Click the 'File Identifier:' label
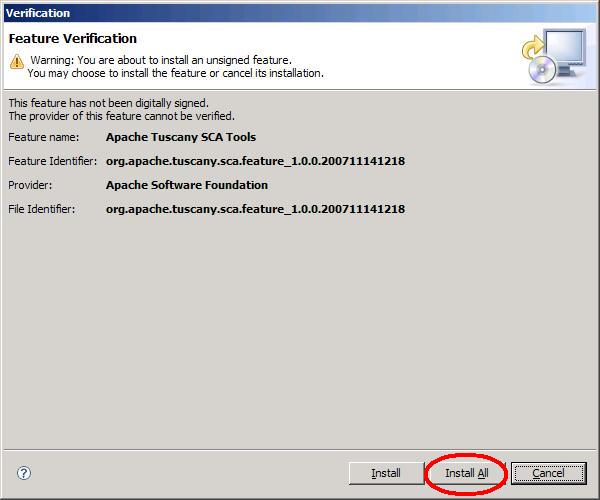This screenshot has width=600, height=500. (x=42, y=209)
